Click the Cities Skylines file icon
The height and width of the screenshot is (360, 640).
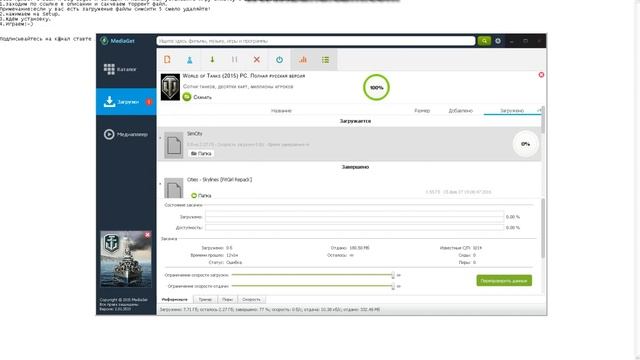[x=174, y=188]
